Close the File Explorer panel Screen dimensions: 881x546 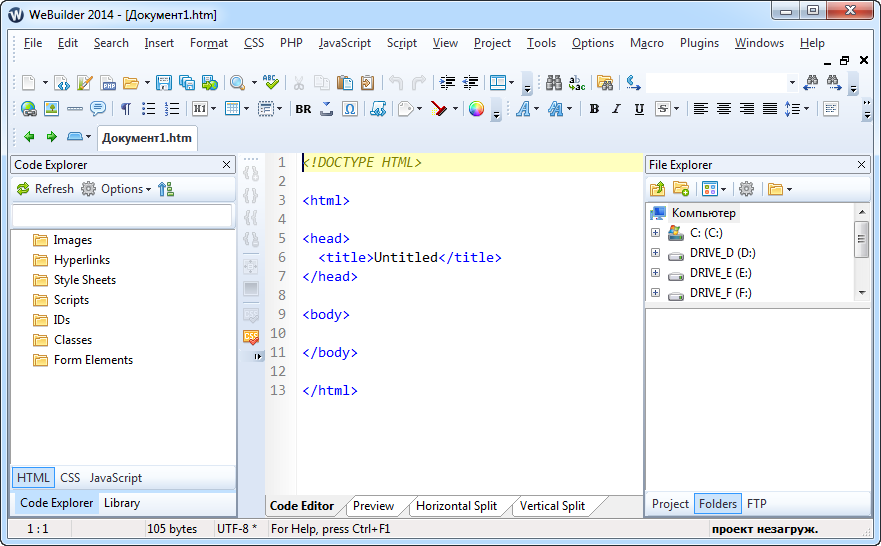[861, 165]
